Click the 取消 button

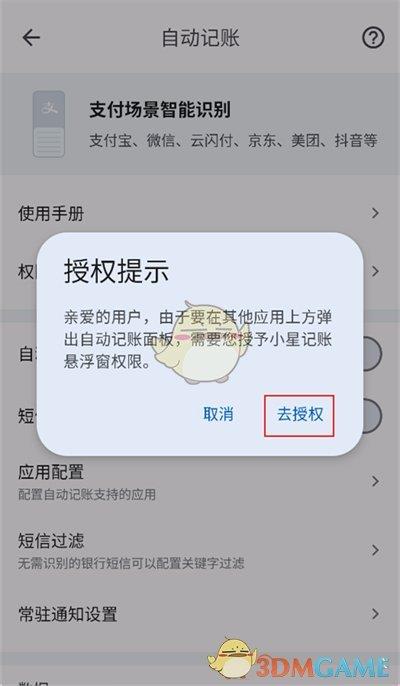218,414
